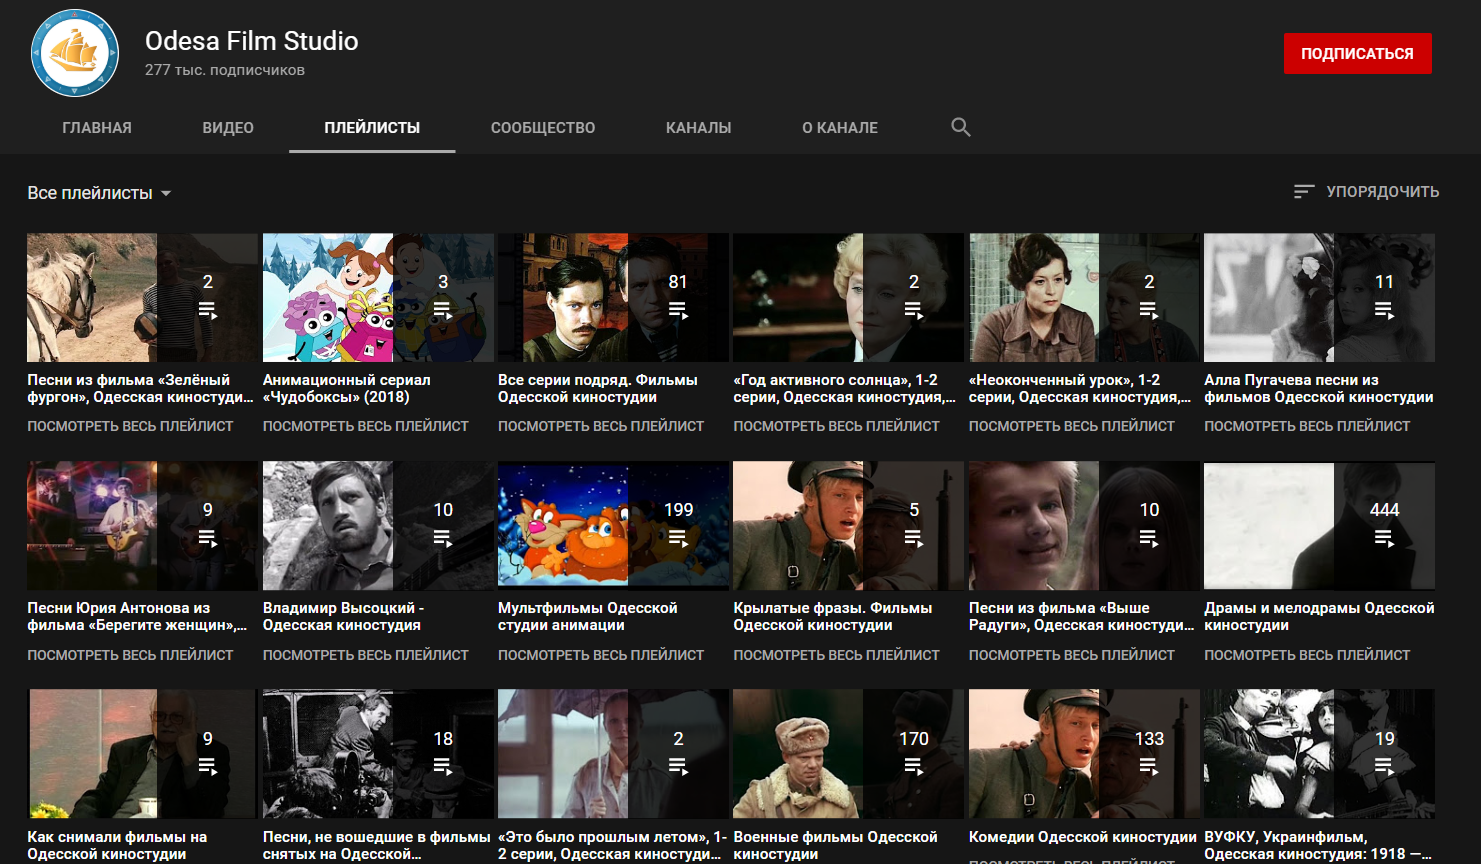Image resolution: width=1481 pixels, height=864 pixels.
Task: Open the Сообщество tab
Action: [542, 128]
